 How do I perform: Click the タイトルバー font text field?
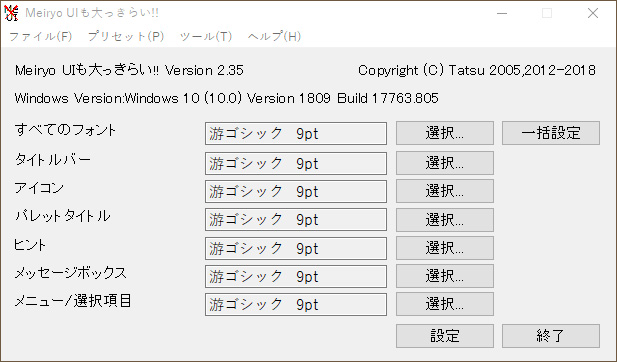coord(296,163)
